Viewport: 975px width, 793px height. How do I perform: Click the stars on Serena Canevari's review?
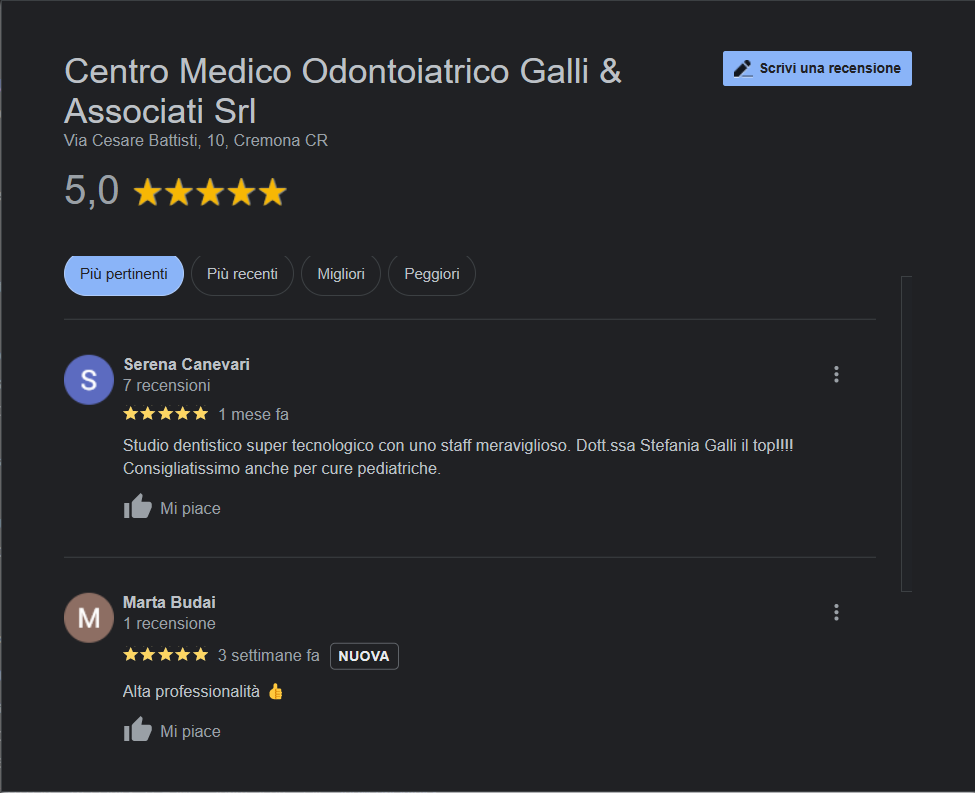[165, 414]
